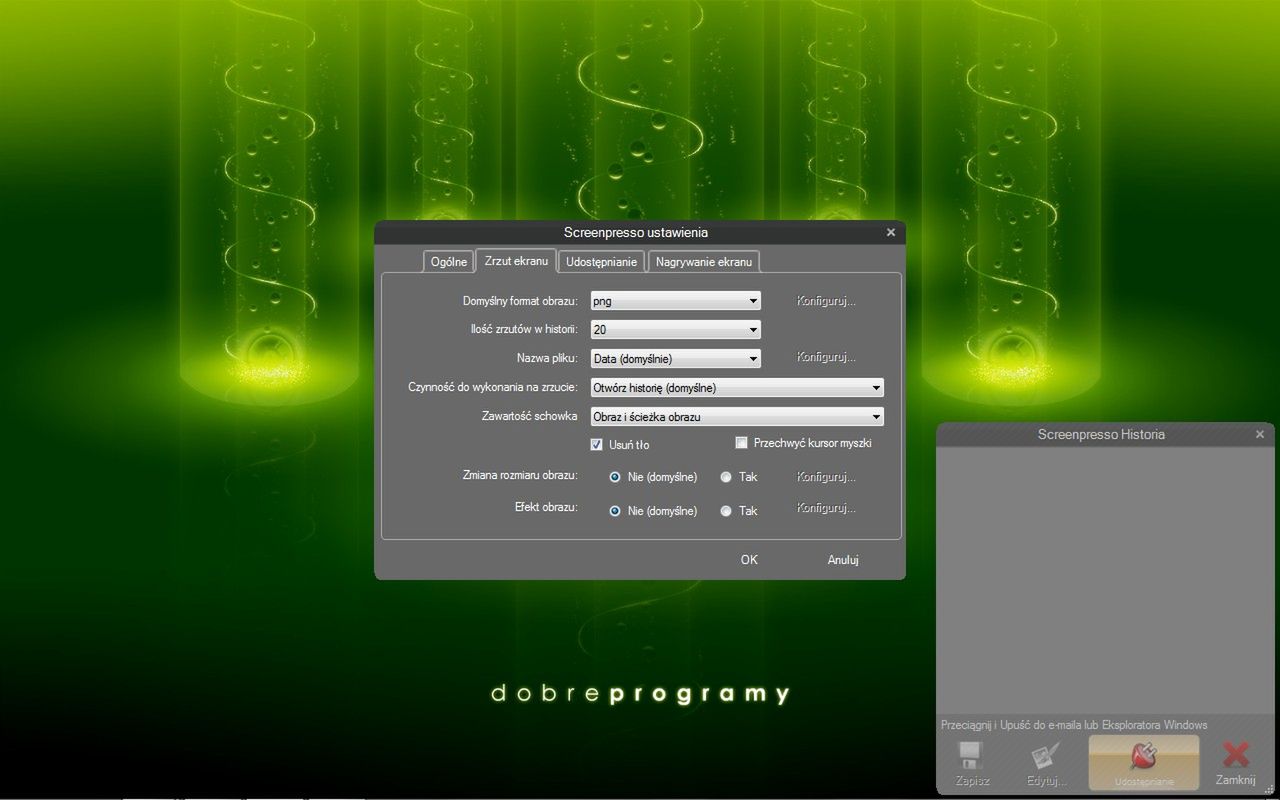Click Konfiguruj for Zmiana rozmiaru obrazu
The image size is (1280, 800).
click(x=826, y=477)
